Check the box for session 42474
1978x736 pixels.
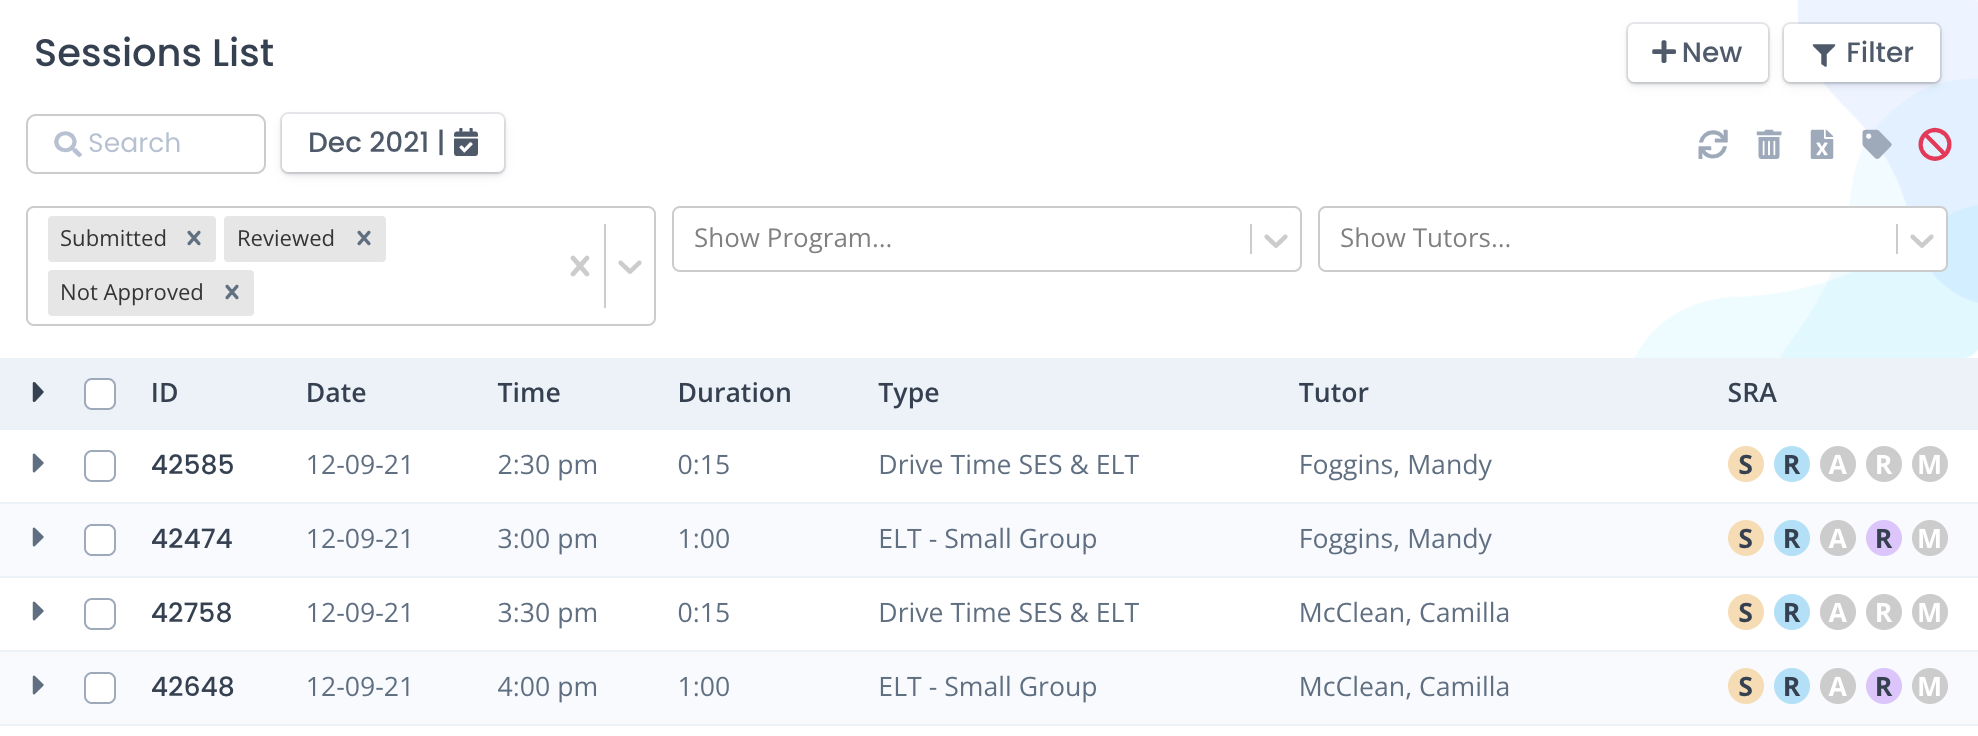pyautogui.click(x=100, y=540)
